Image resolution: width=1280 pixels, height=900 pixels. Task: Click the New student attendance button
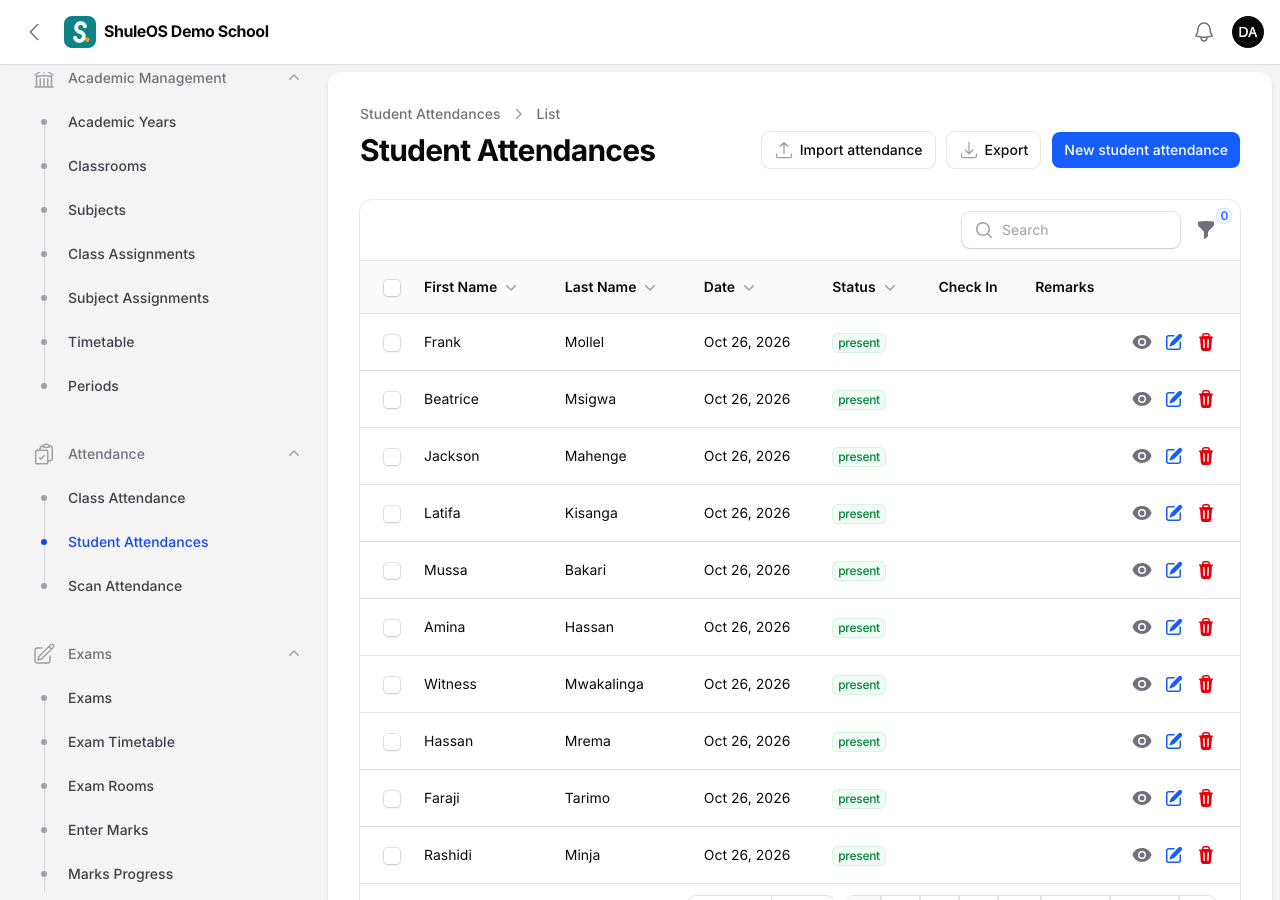pyautogui.click(x=1146, y=150)
